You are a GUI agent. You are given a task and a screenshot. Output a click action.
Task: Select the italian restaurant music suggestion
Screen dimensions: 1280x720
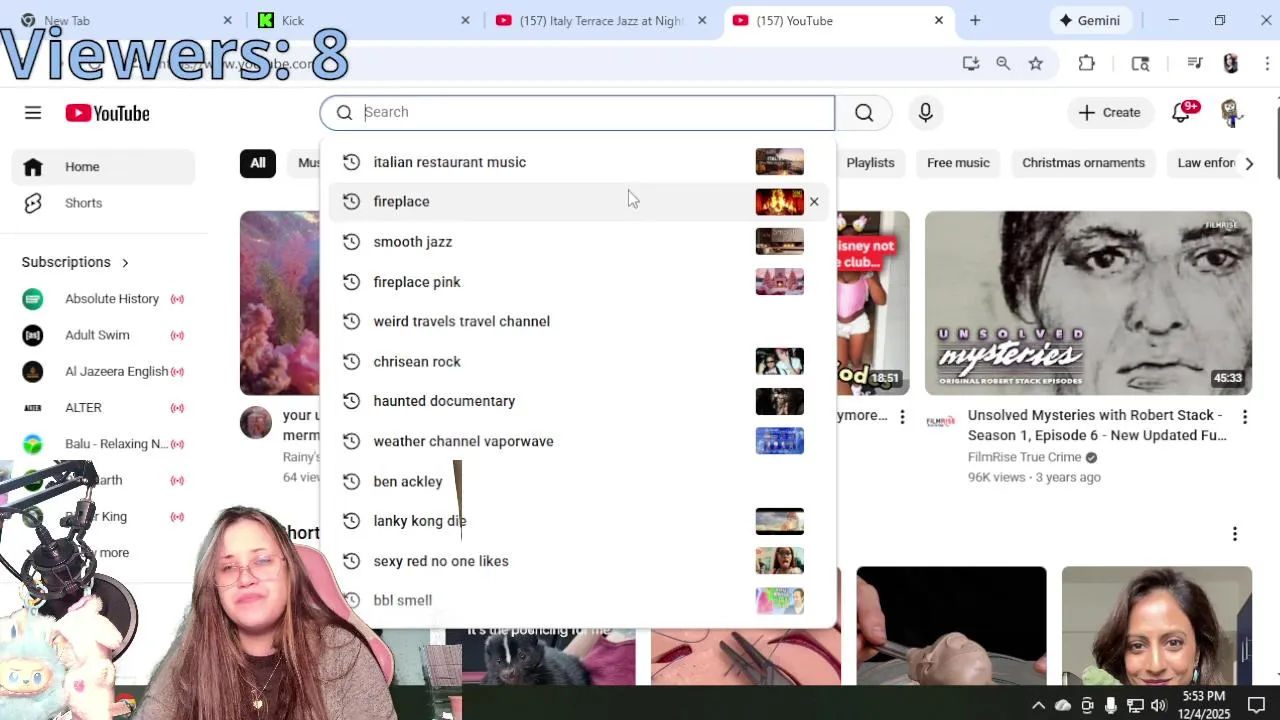coord(577,162)
